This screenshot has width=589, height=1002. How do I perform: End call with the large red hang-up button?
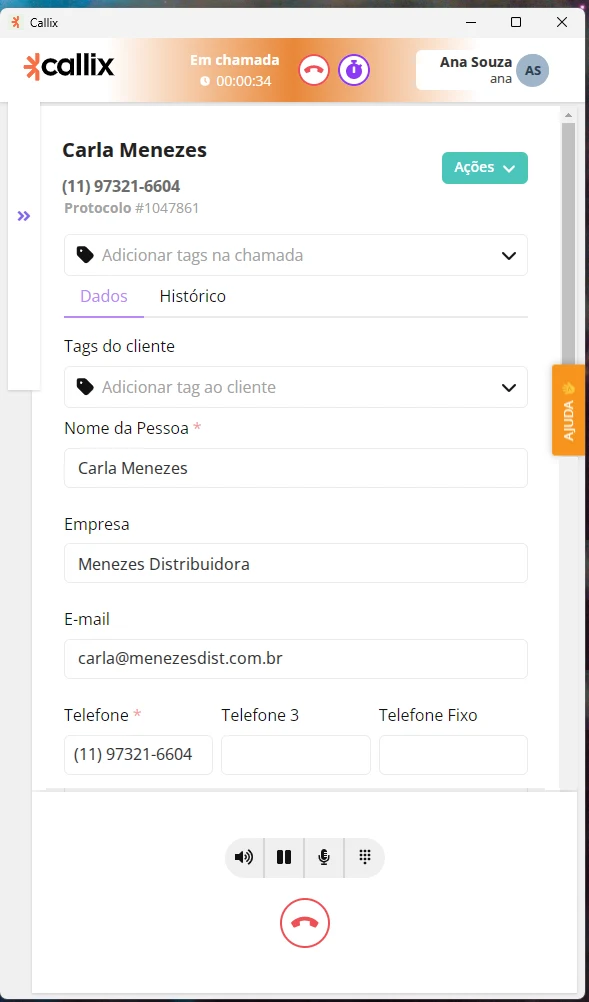[305, 923]
